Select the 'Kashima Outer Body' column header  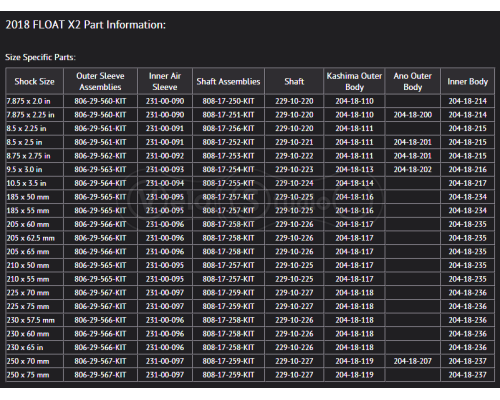pyautogui.click(x=354, y=81)
